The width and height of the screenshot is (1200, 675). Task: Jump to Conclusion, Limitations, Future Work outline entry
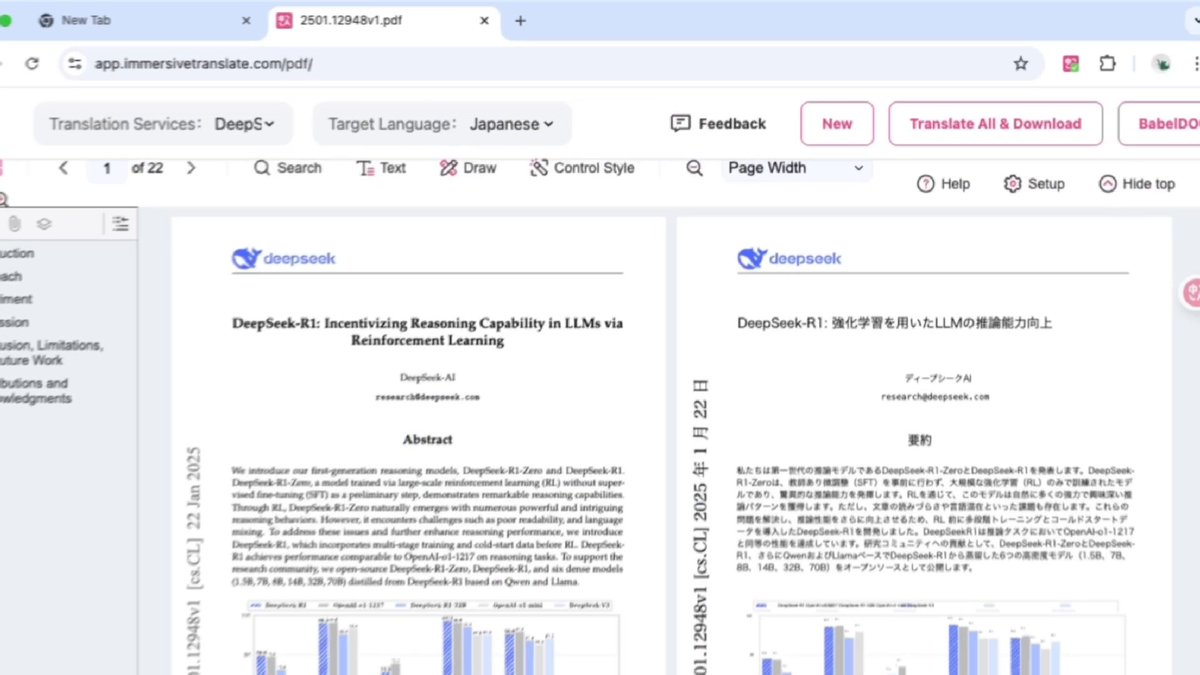pyautogui.click(x=52, y=352)
